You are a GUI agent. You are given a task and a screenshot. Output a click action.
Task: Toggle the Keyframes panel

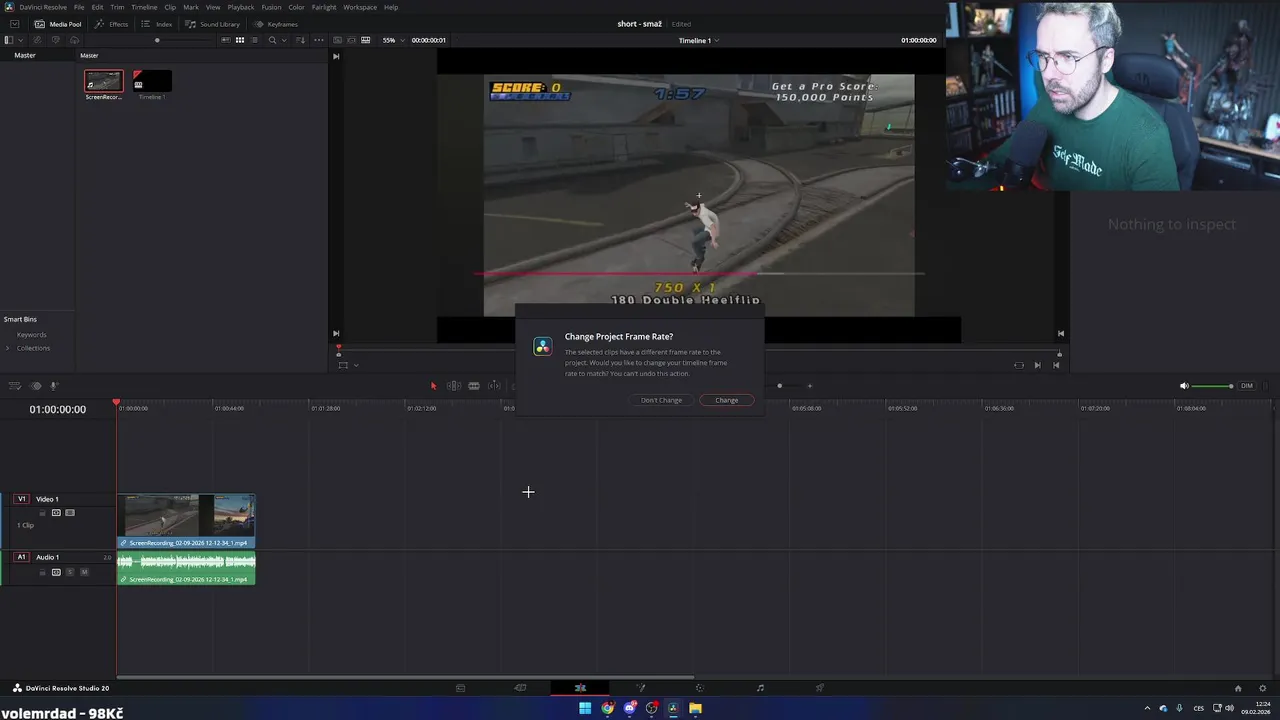pos(276,24)
